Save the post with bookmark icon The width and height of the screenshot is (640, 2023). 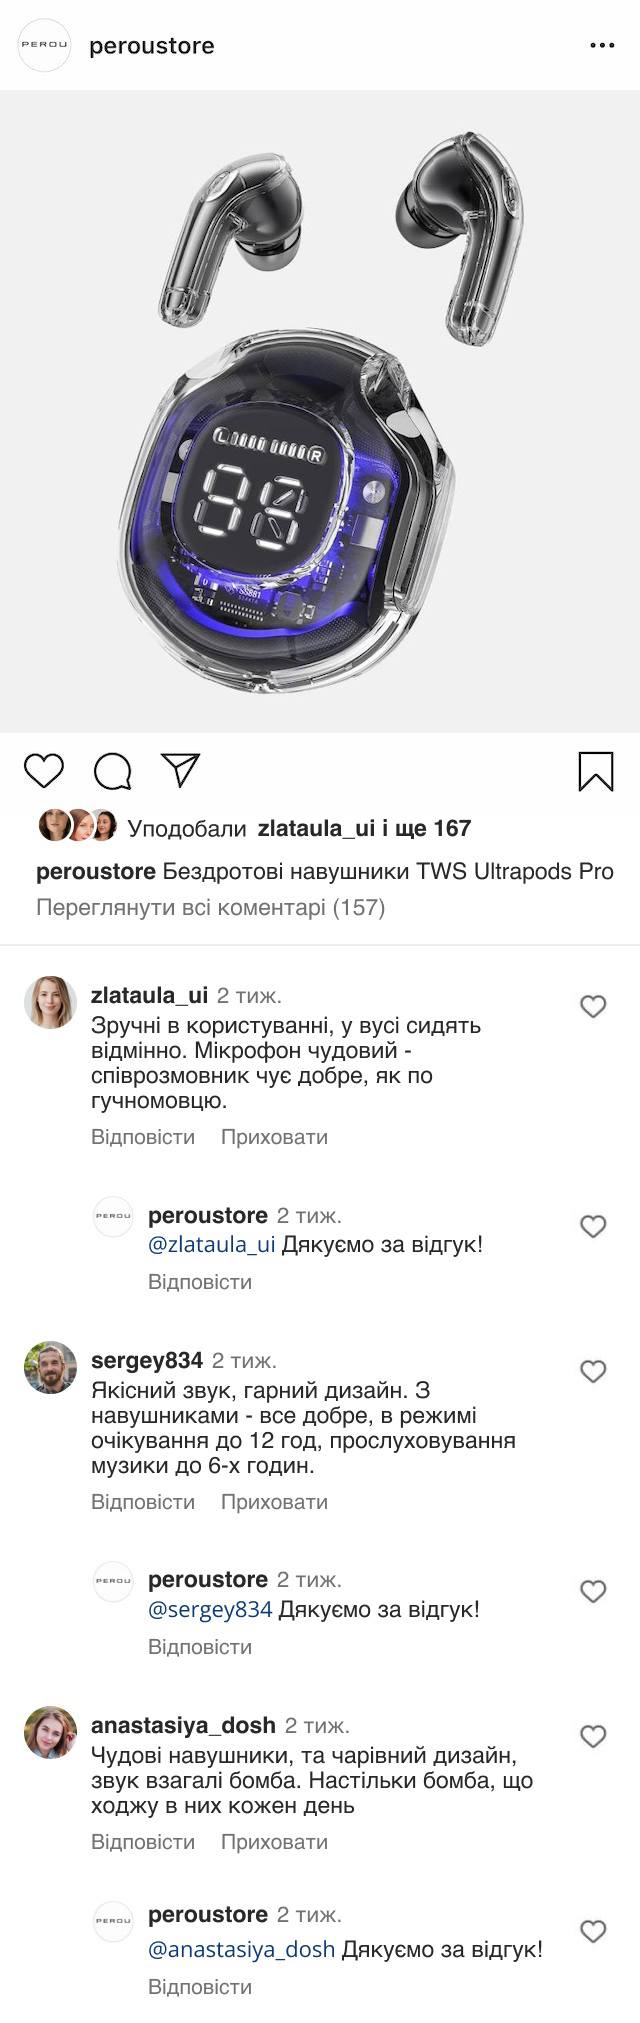[x=596, y=771]
